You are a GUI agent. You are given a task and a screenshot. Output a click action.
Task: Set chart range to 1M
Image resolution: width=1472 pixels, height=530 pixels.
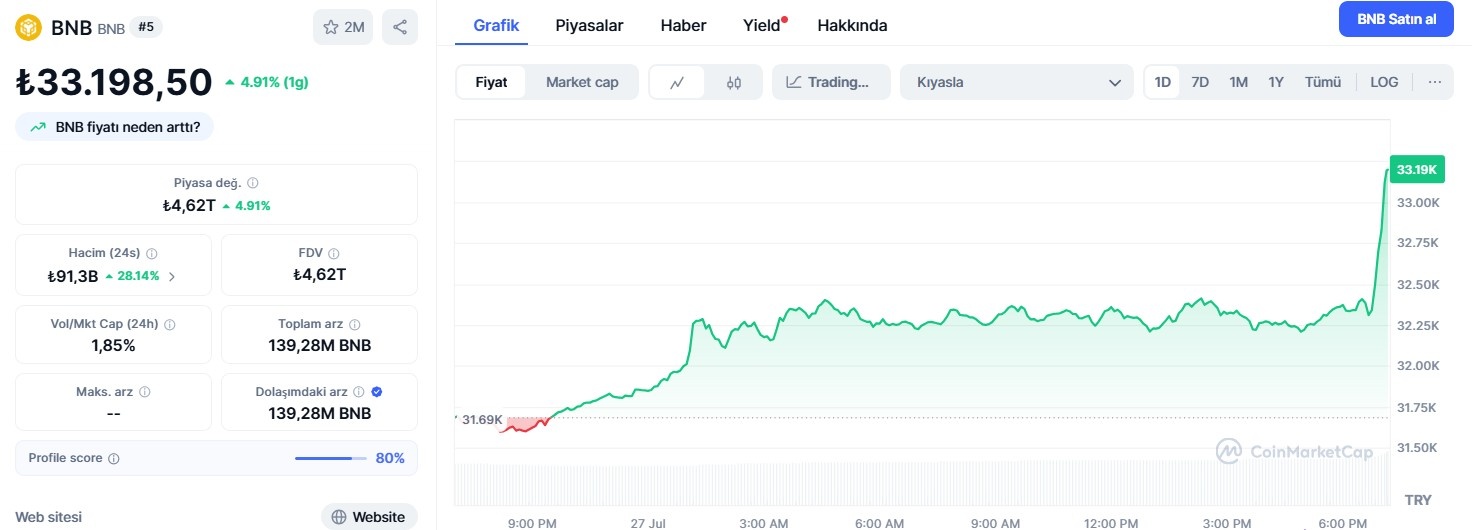(x=1239, y=82)
